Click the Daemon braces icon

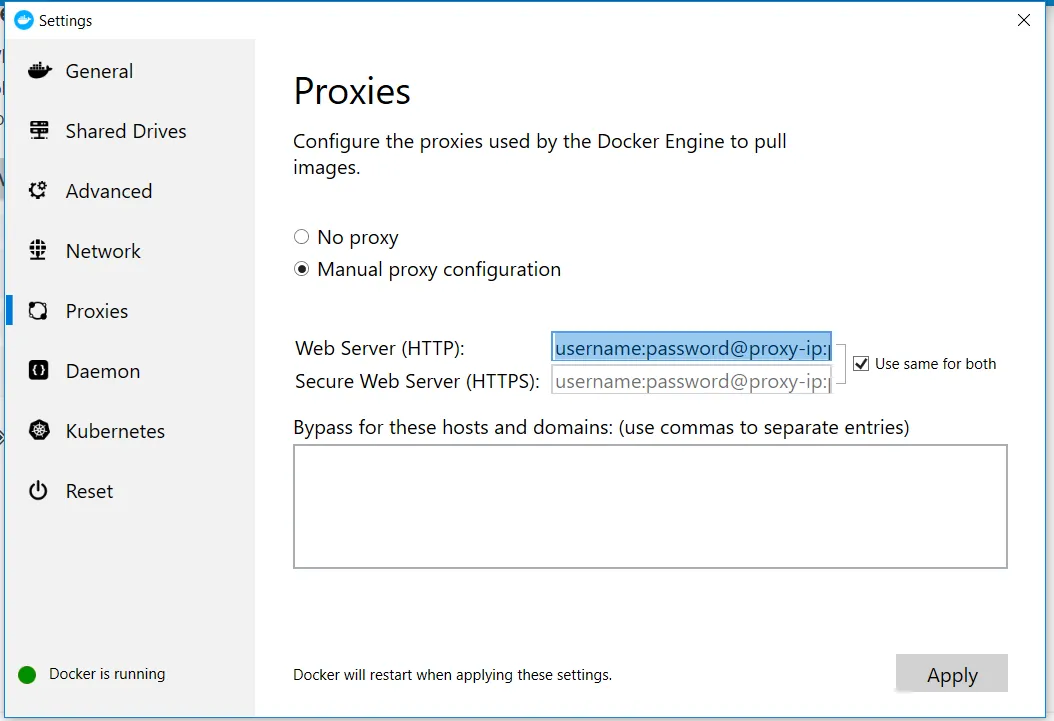pos(39,371)
